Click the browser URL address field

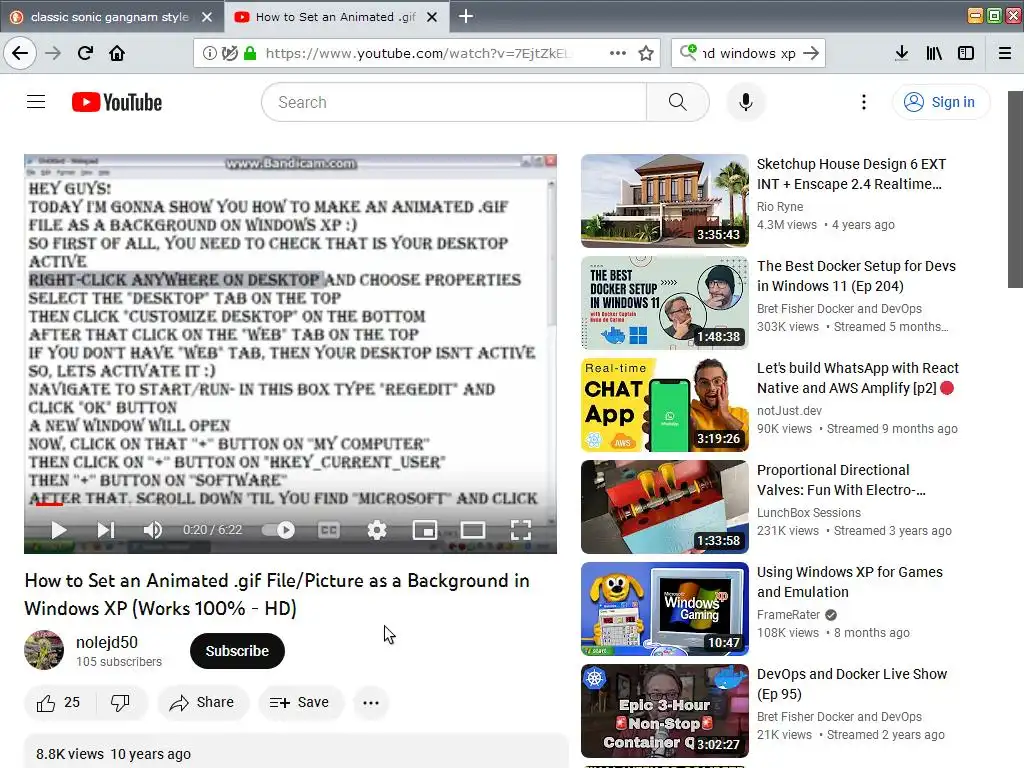pos(418,53)
